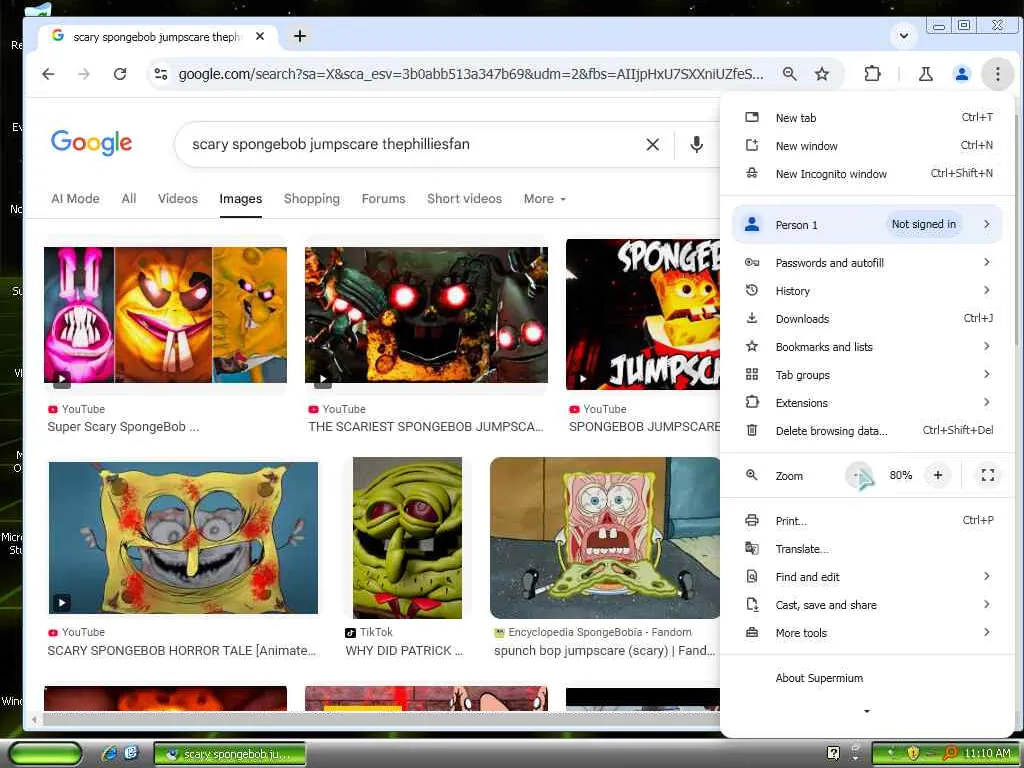
Task: Open the SCARY SPONGEBOB HORROR TALE thumbnail
Action: pyautogui.click(x=184, y=537)
